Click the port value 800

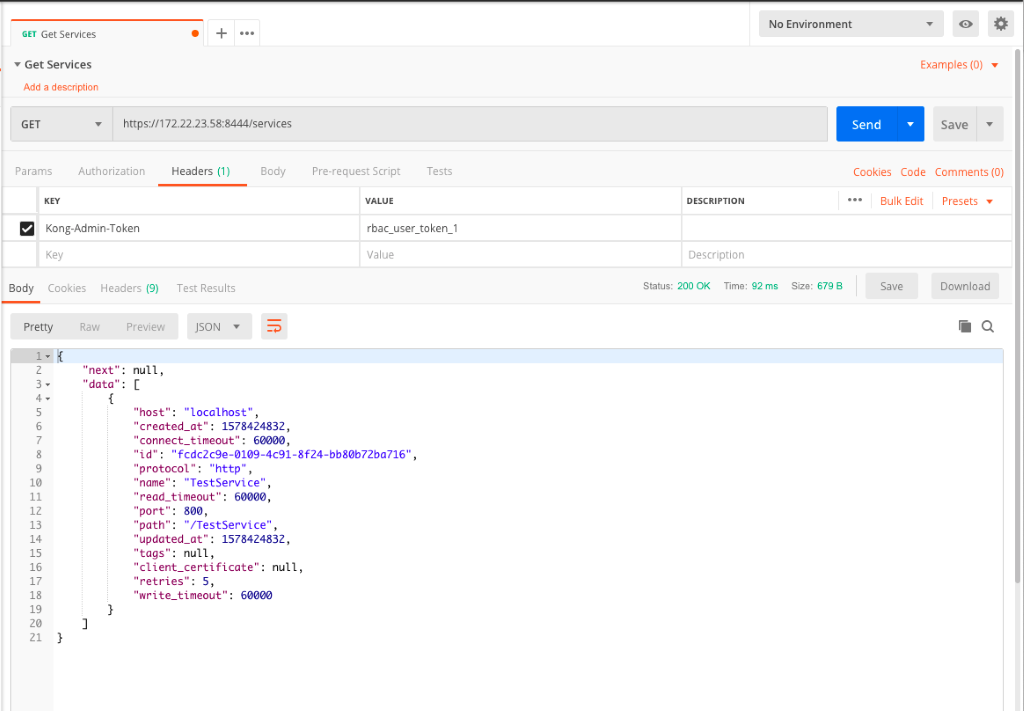[x=193, y=511]
